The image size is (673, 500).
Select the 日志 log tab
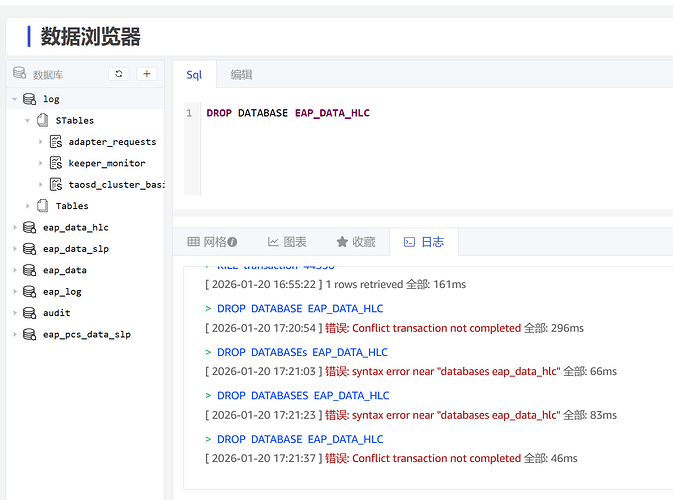423,242
